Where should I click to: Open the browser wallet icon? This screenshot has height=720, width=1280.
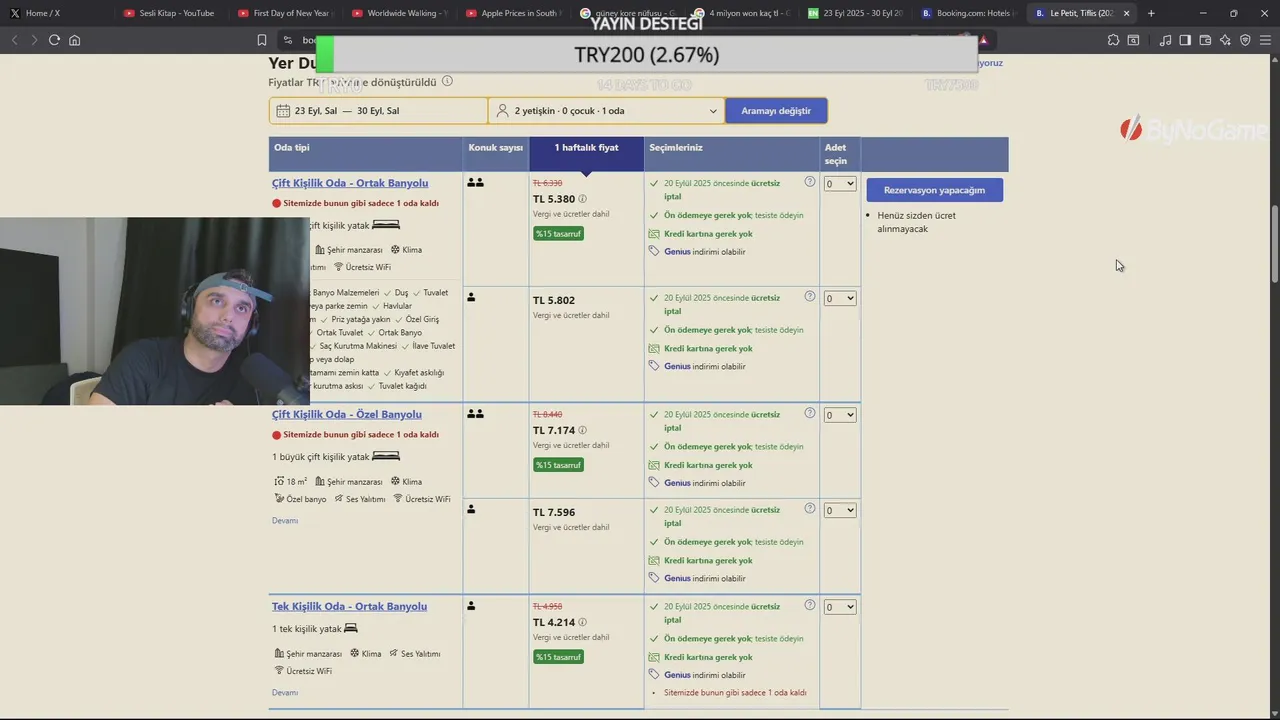(1205, 40)
